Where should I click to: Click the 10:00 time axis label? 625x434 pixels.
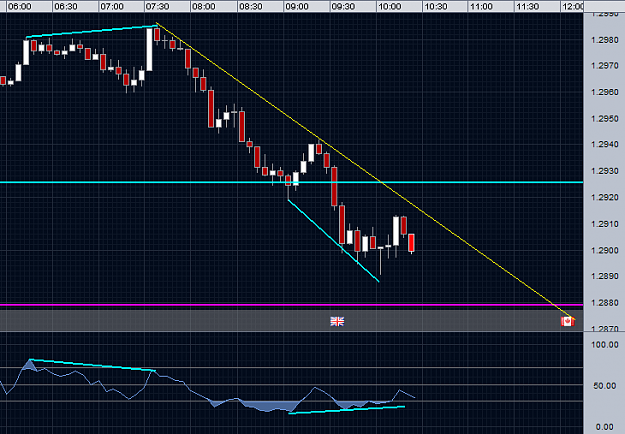point(390,7)
